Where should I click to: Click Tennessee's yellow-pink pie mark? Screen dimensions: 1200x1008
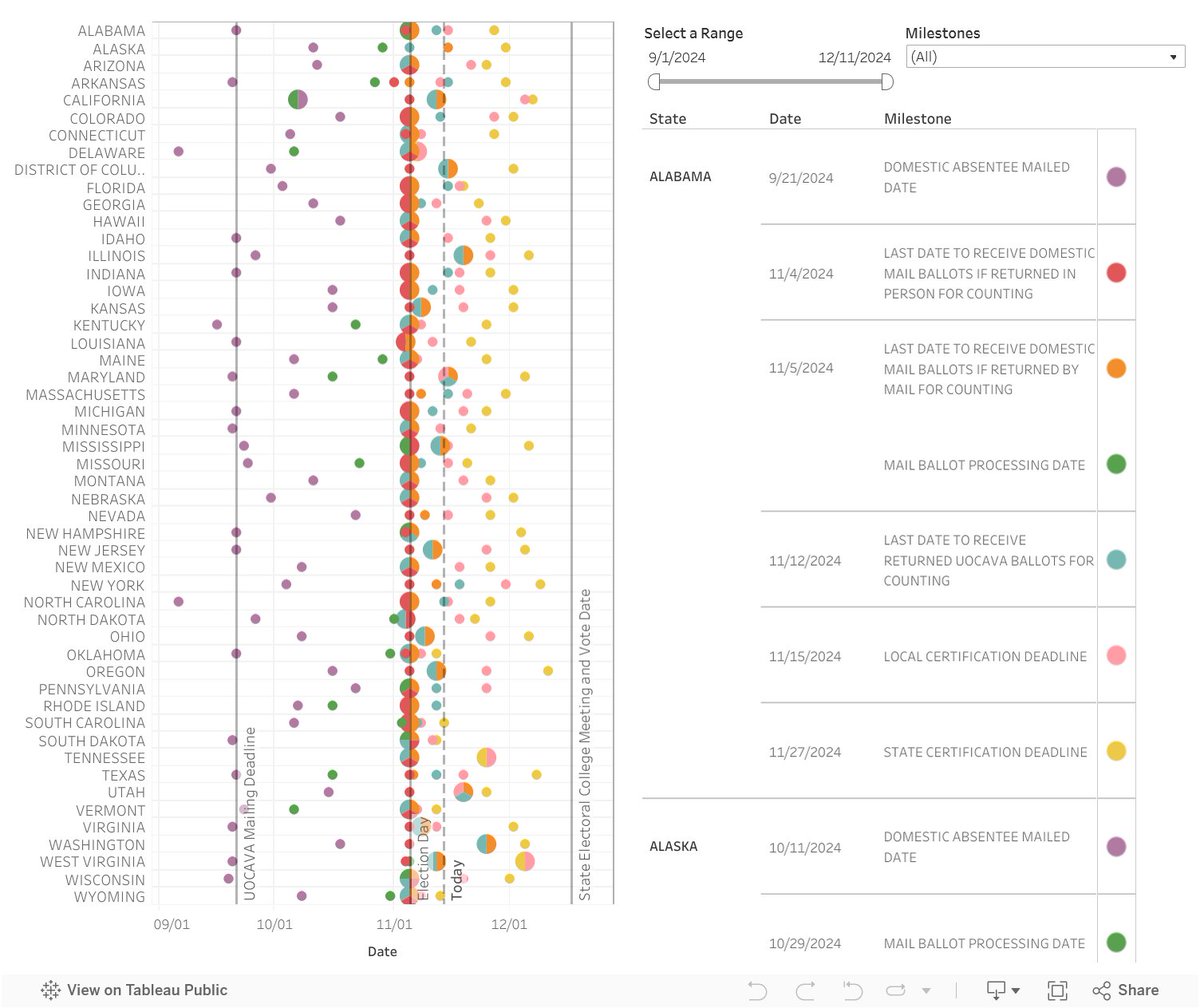(x=487, y=757)
